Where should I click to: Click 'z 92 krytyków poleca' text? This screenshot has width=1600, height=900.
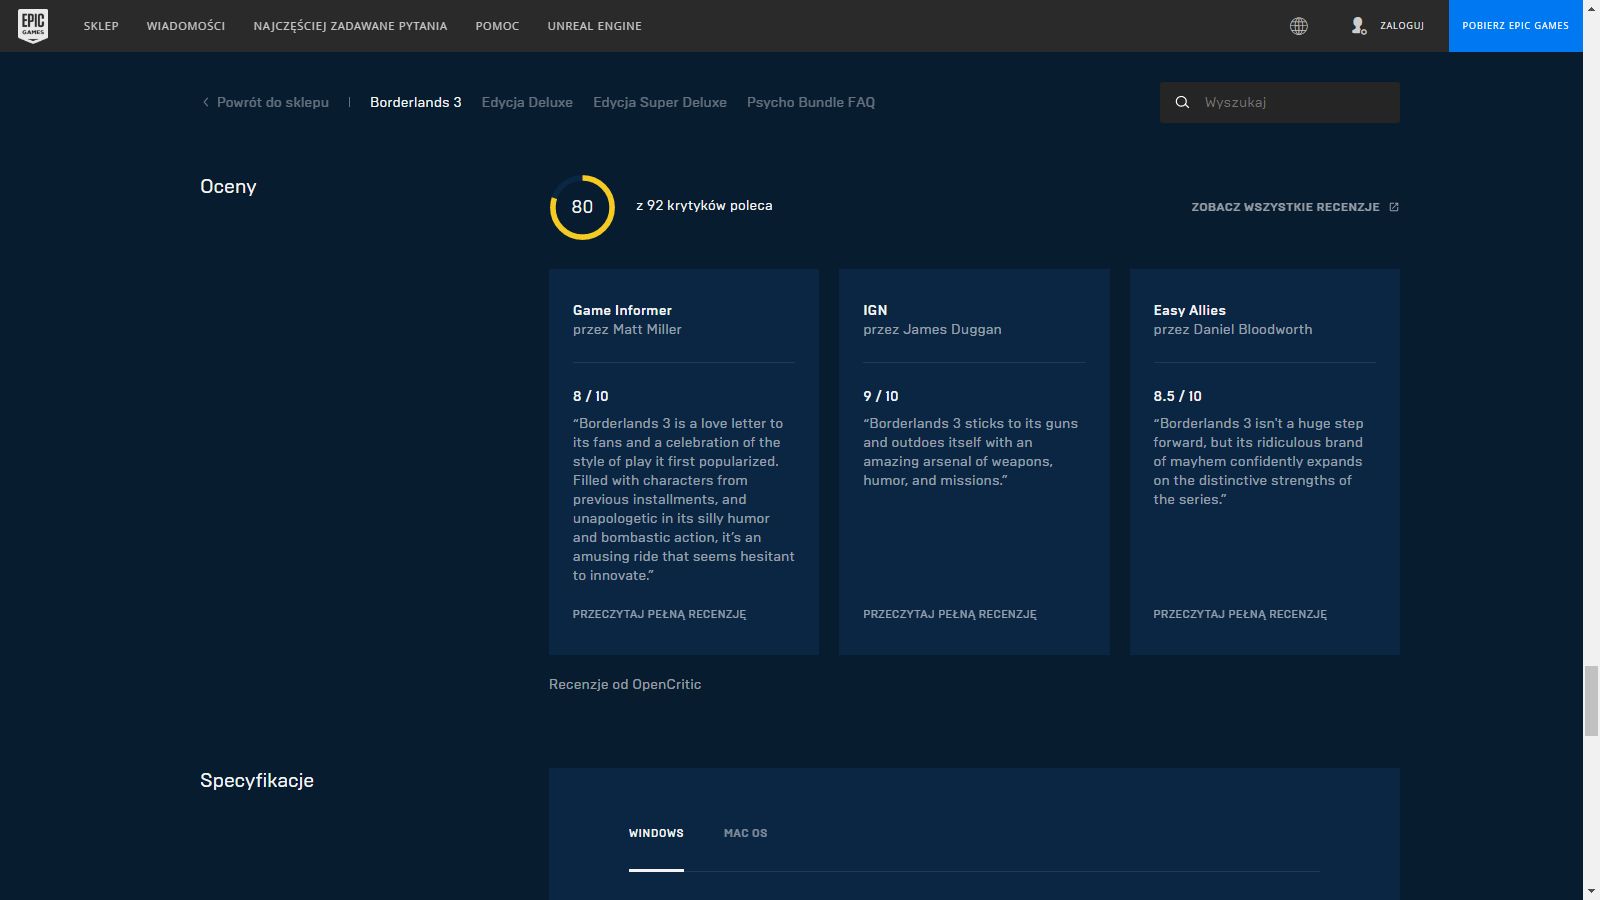704,205
